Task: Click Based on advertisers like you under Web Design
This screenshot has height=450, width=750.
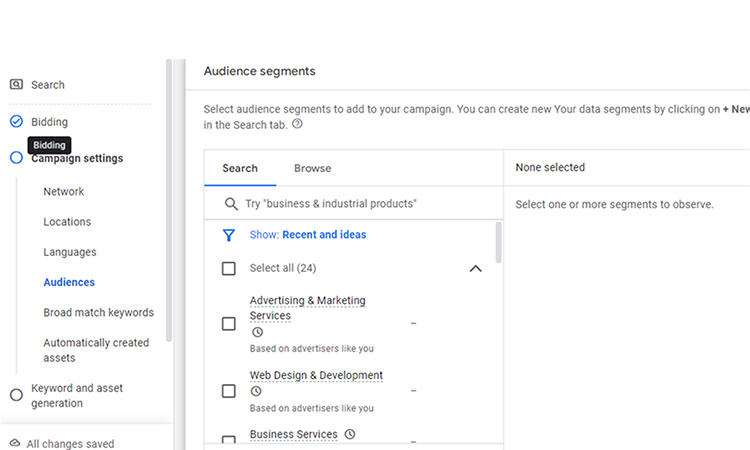Action: click(x=311, y=408)
